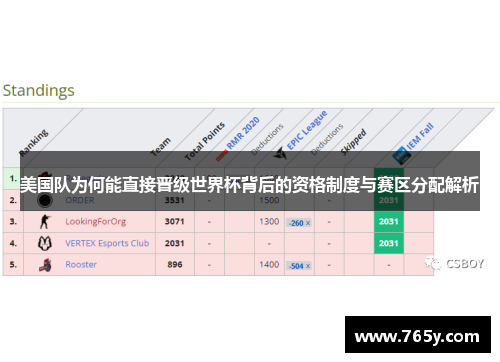Click the IEM Fall logo icon in header
This screenshot has width=500, height=362.
pos(401,156)
